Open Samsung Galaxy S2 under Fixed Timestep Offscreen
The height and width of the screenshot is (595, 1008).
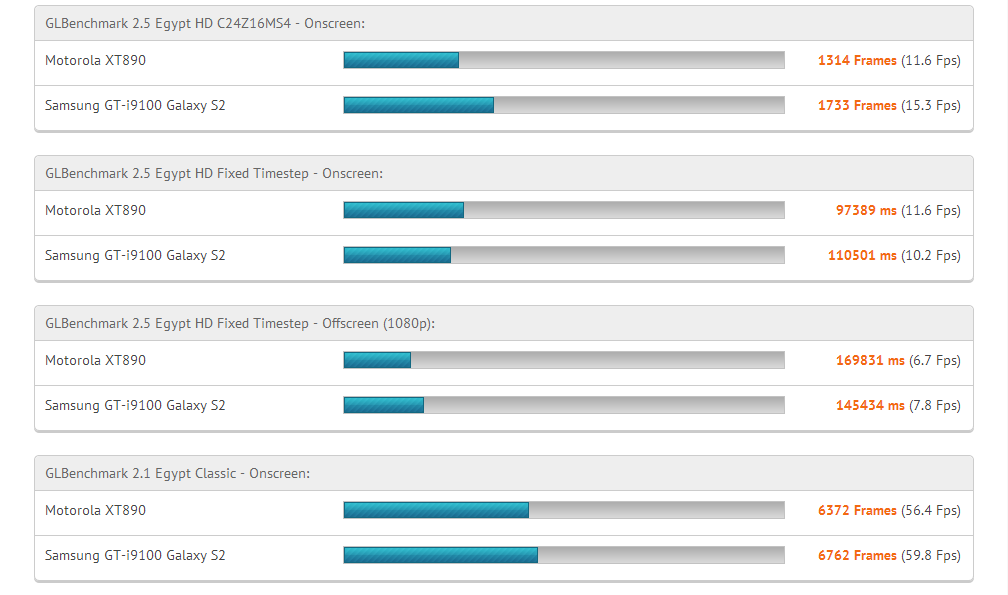(135, 405)
